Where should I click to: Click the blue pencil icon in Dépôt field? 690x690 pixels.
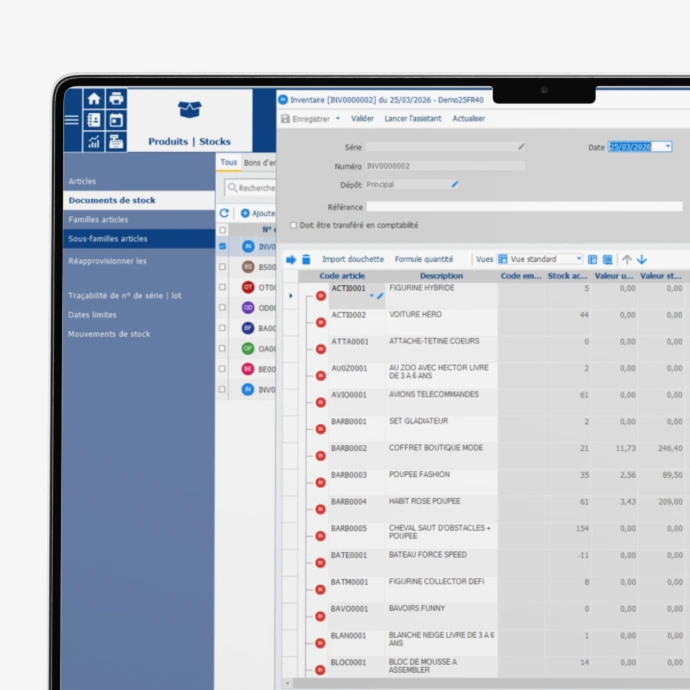(x=455, y=184)
